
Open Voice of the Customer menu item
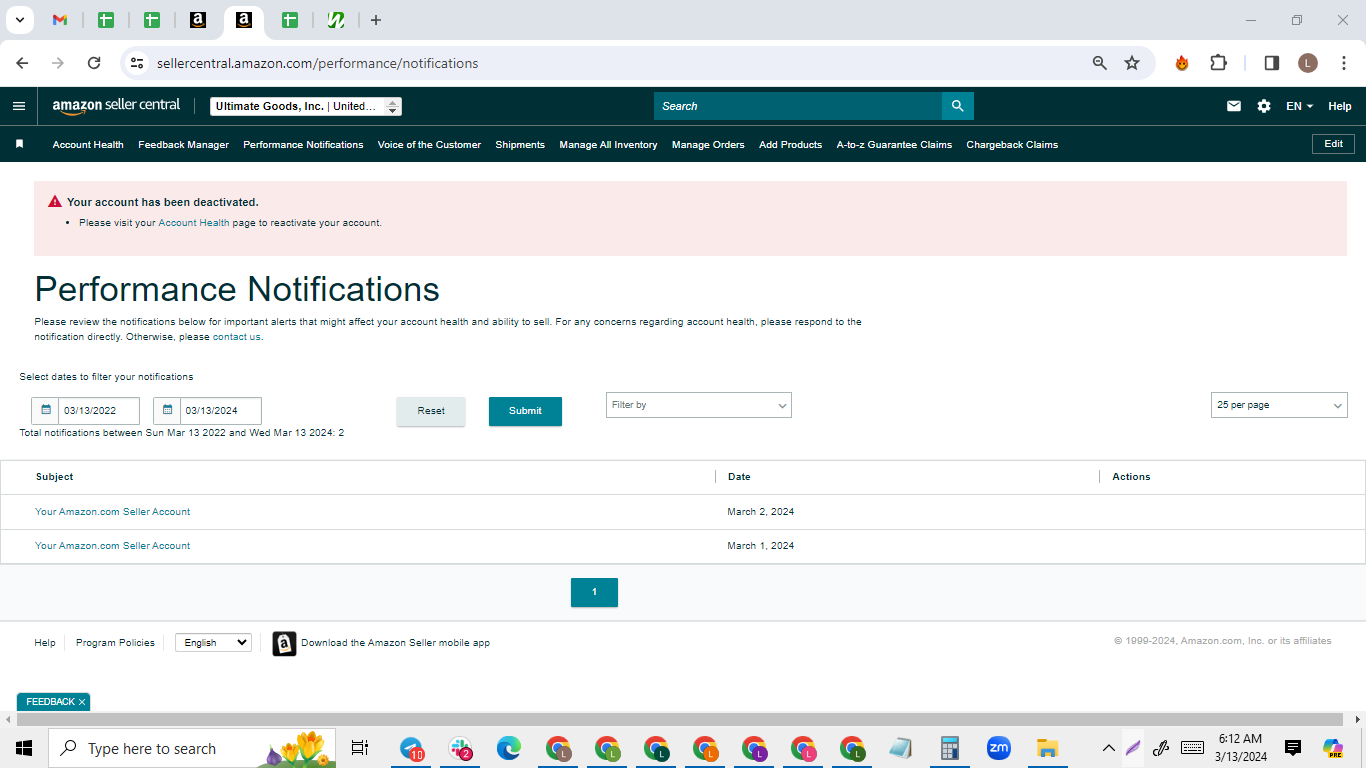[429, 144]
